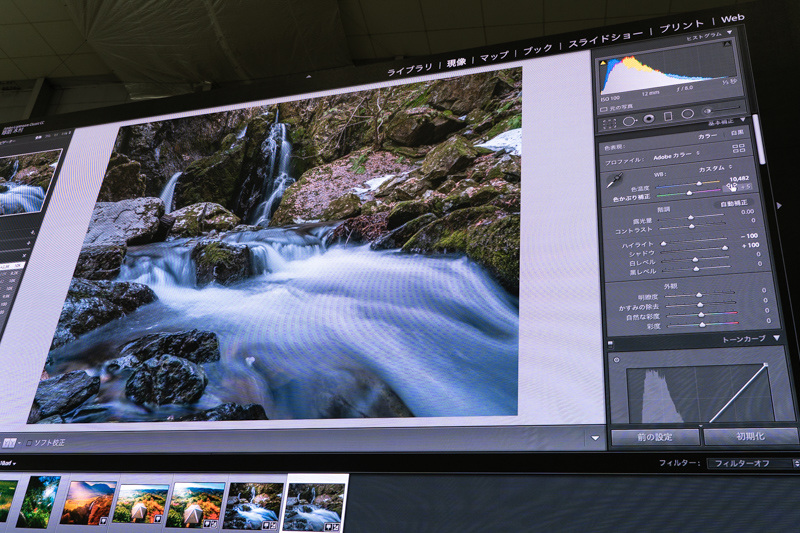
Task: Switch to the ブック module
Action: click(x=538, y=49)
